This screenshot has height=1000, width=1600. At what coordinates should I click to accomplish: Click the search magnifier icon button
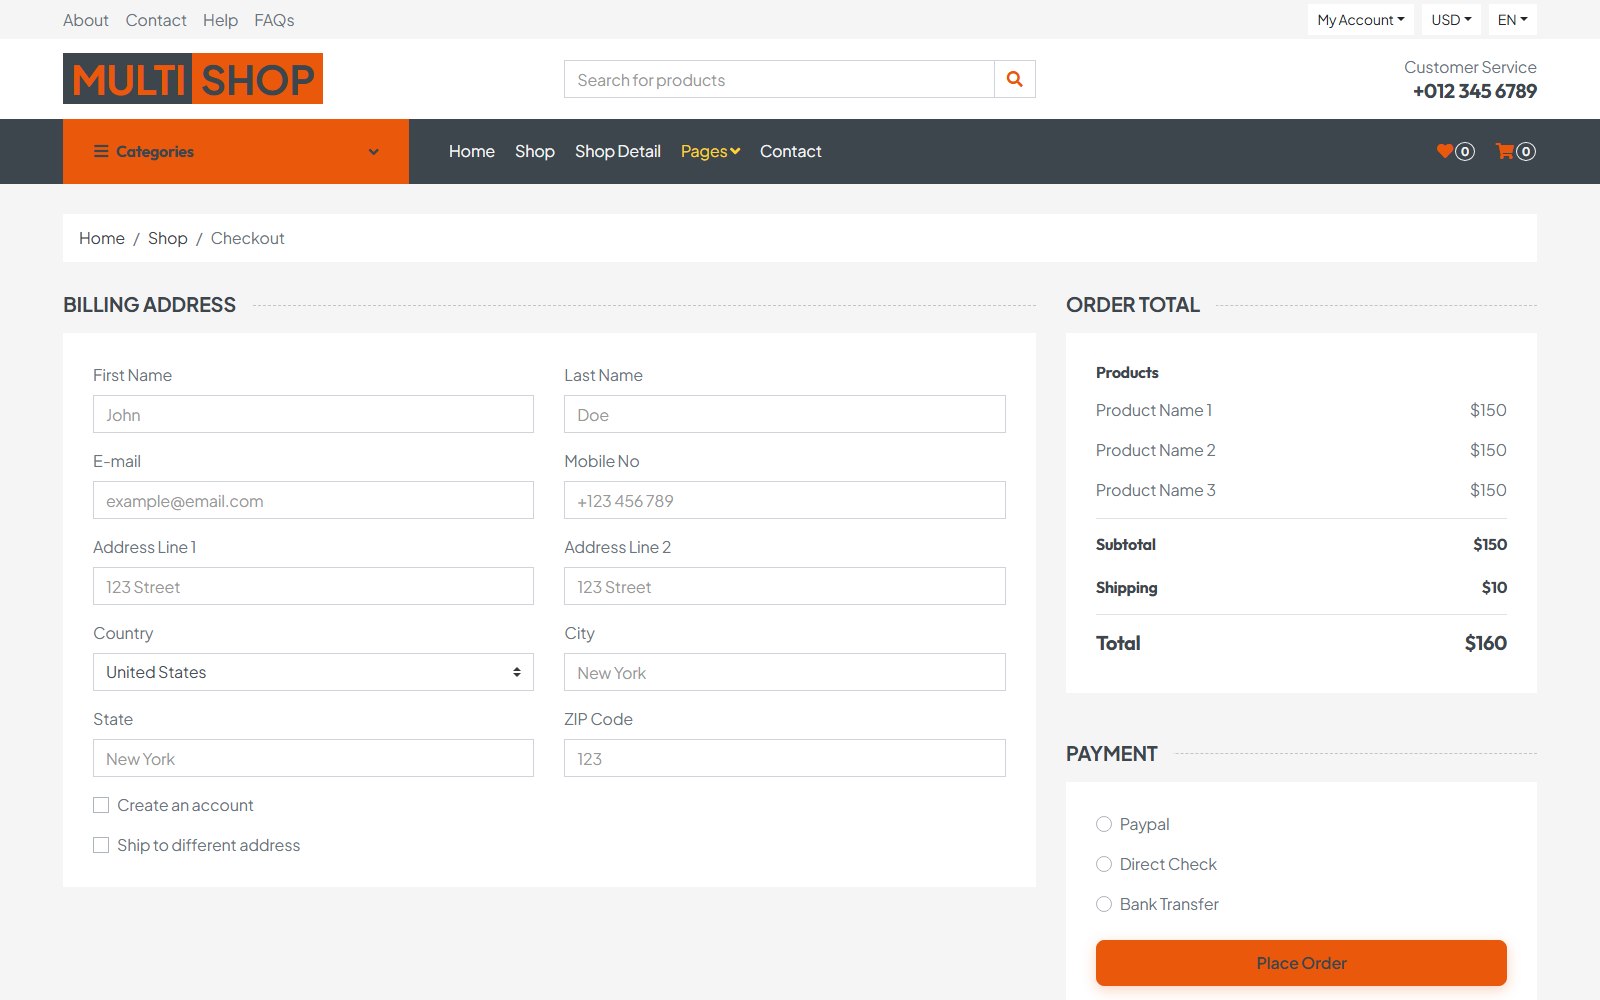[x=1015, y=79]
